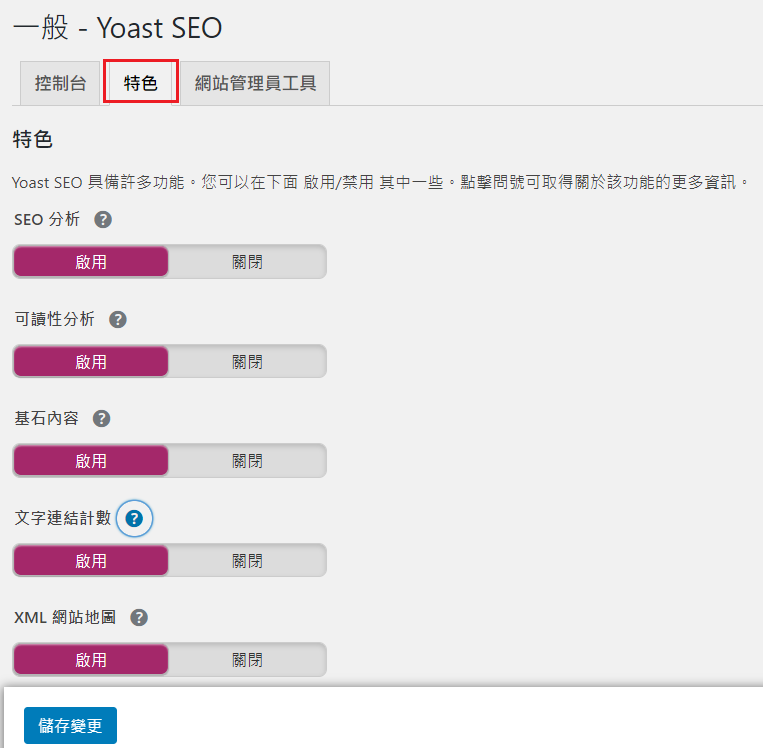Open the help icon next to XML 網站地圖
The width and height of the screenshot is (763, 748).
pos(139,618)
